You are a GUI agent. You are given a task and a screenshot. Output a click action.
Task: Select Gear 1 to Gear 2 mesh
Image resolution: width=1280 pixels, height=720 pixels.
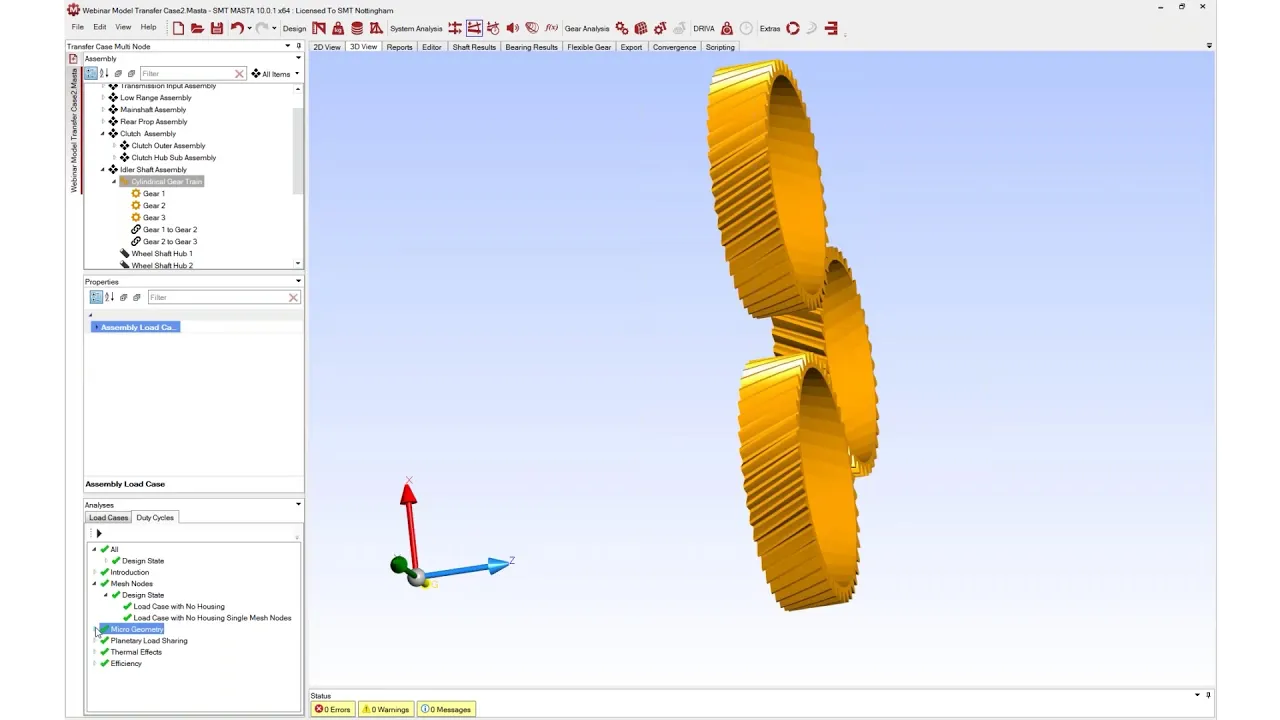(170, 230)
